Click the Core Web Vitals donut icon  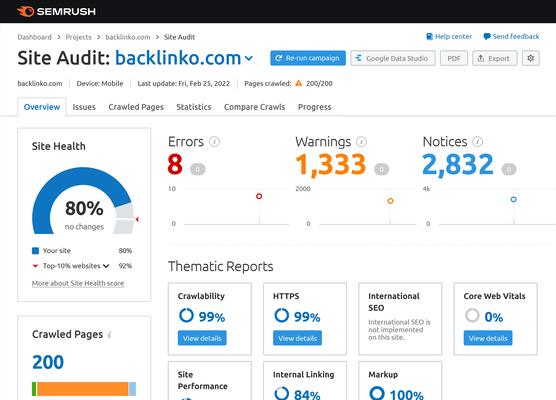(x=472, y=315)
